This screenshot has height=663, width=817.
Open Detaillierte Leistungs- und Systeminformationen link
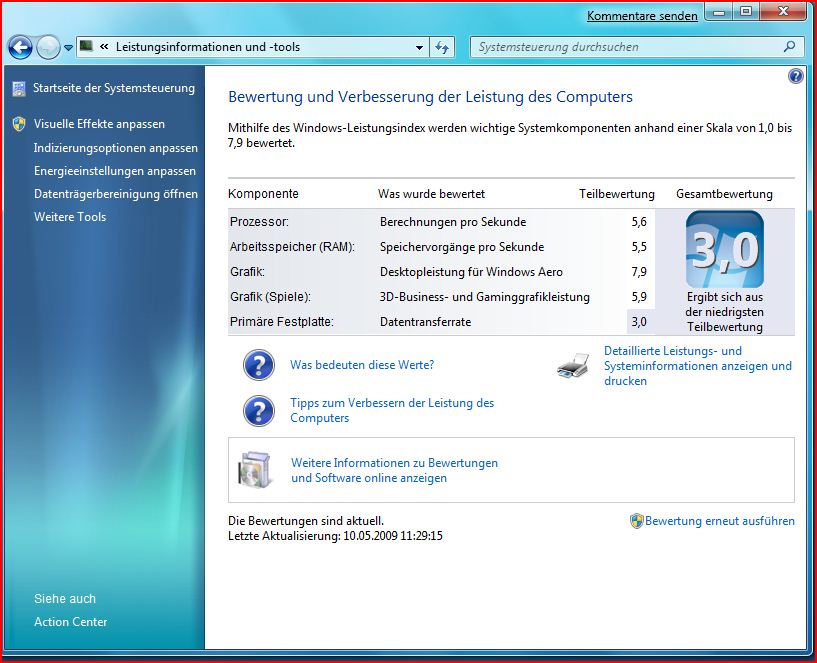698,366
